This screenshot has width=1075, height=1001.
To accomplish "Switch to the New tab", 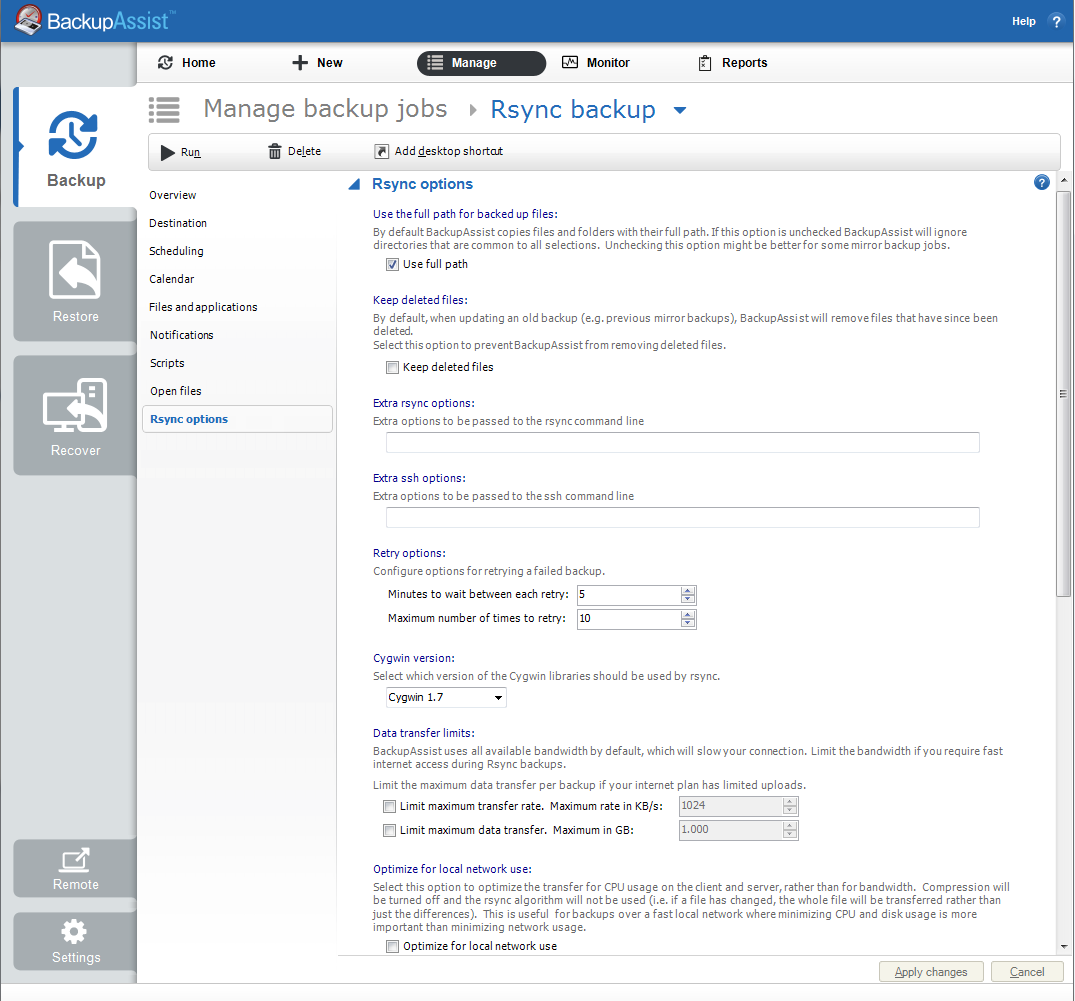I will coord(317,62).
